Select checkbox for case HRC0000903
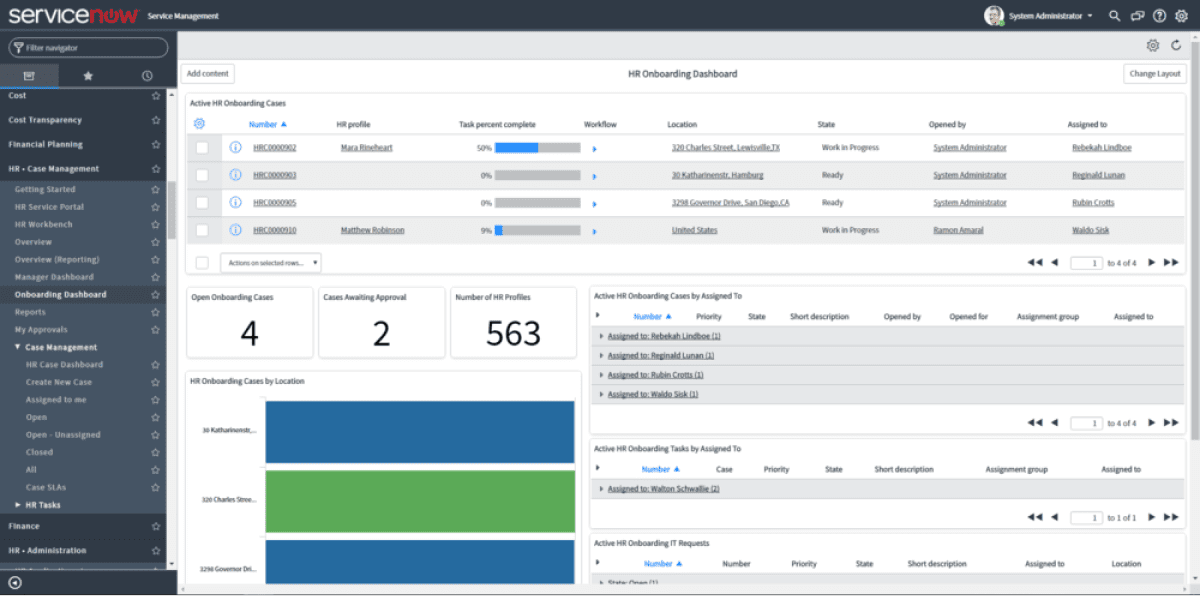This screenshot has width=1200, height=596. pyautogui.click(x=202, y=175)
